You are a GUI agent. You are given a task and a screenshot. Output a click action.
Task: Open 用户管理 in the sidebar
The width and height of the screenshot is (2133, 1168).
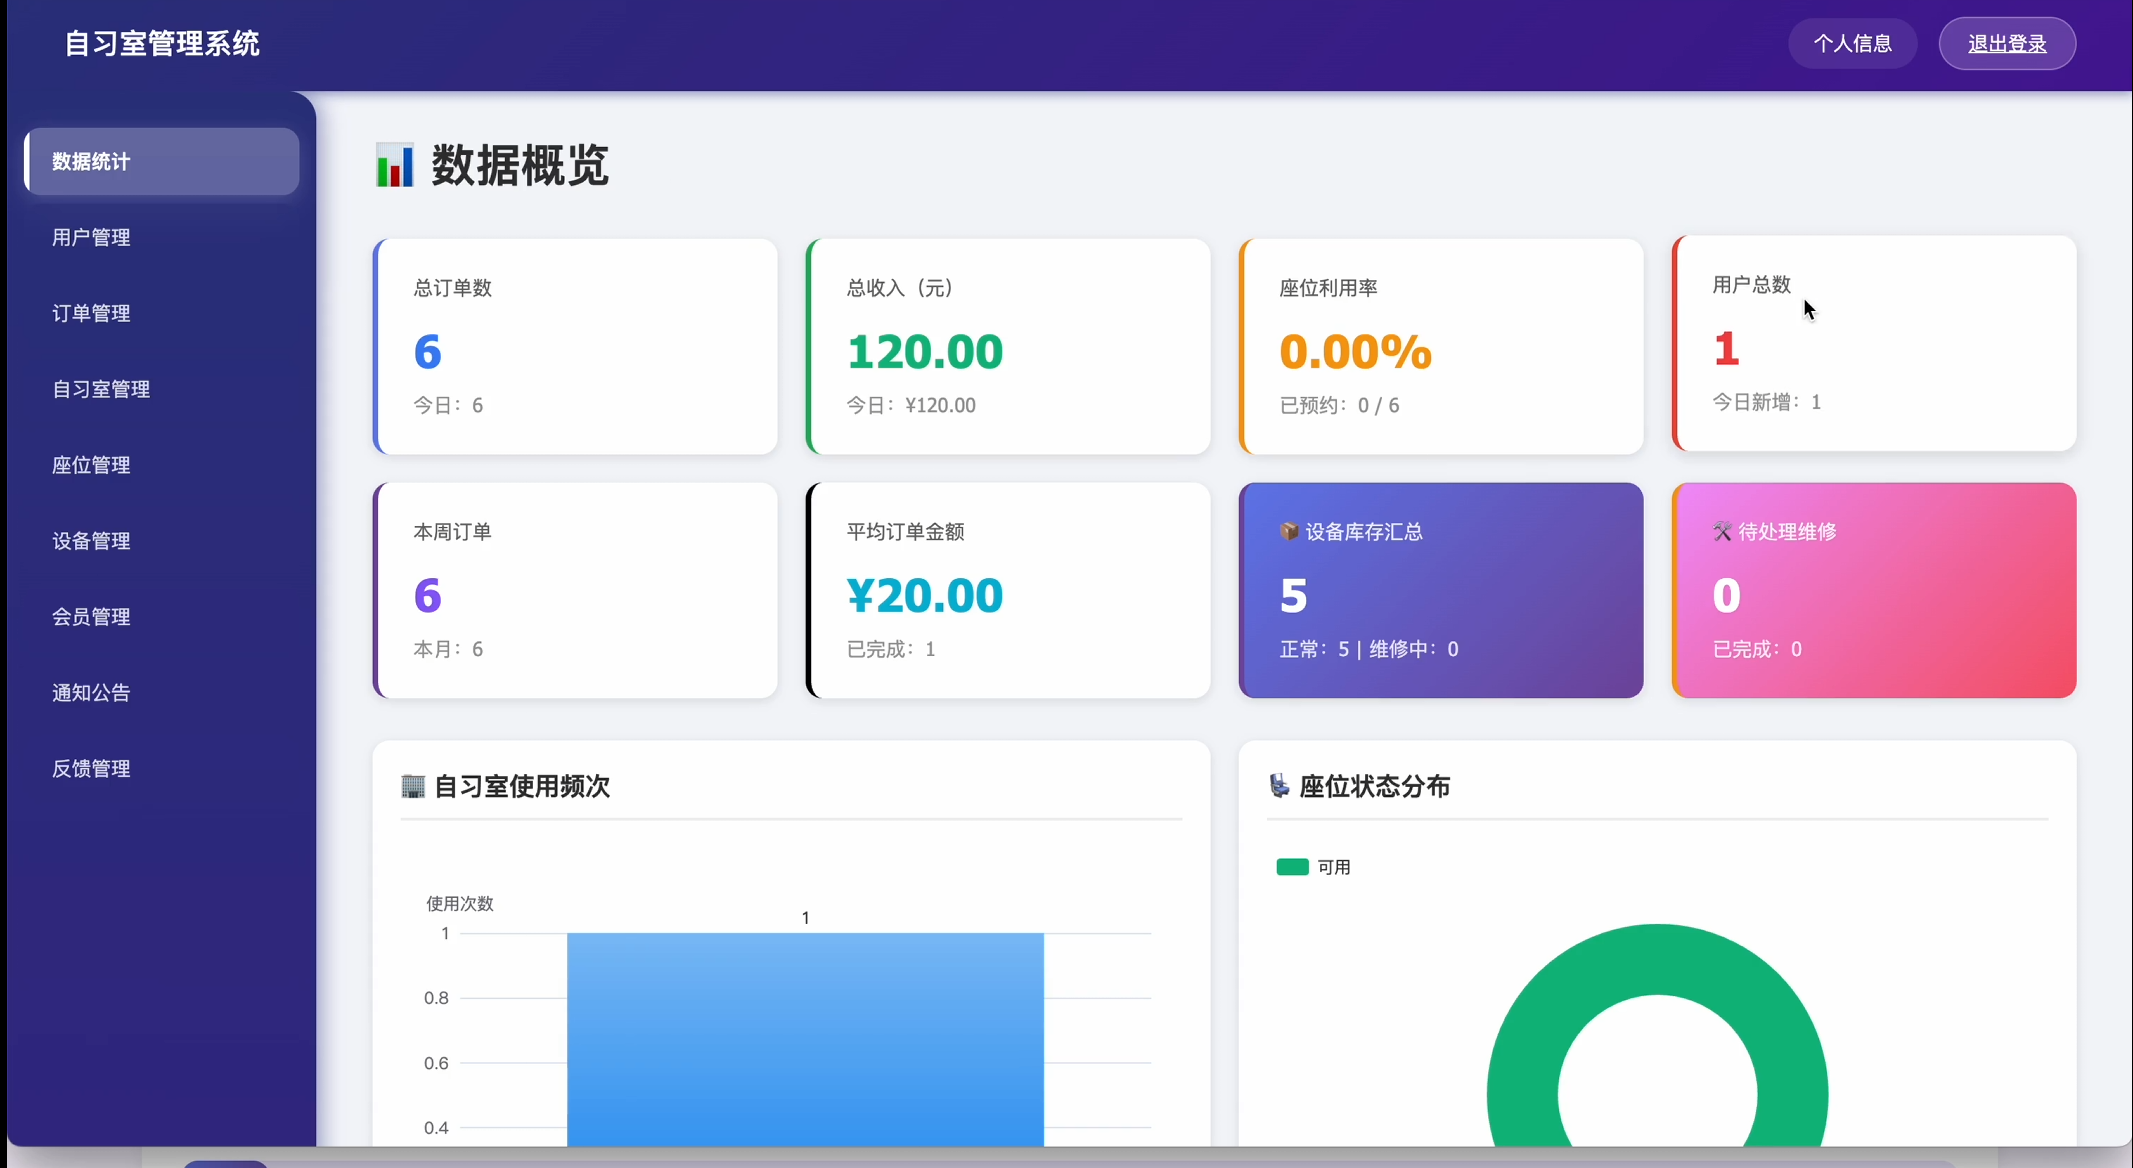tap(91, 237)
